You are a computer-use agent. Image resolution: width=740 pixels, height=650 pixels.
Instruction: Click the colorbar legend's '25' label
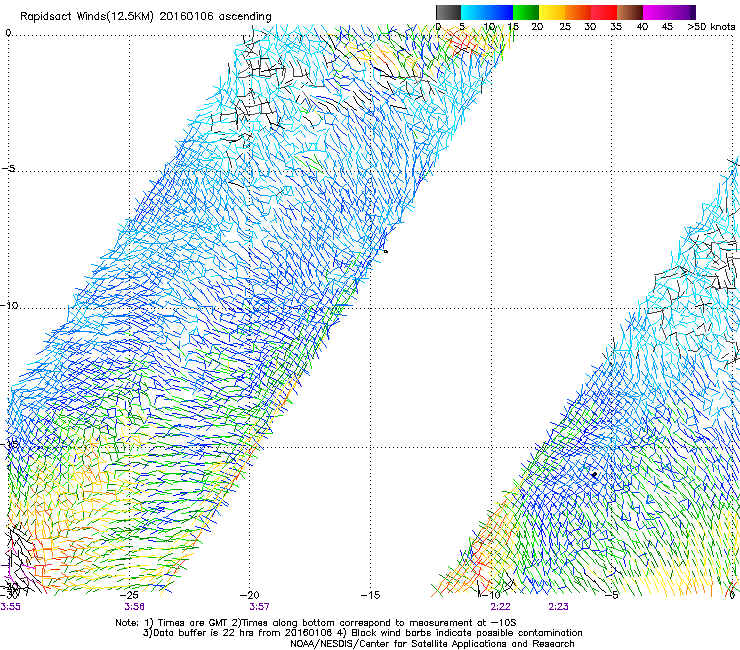pos(564,27)
